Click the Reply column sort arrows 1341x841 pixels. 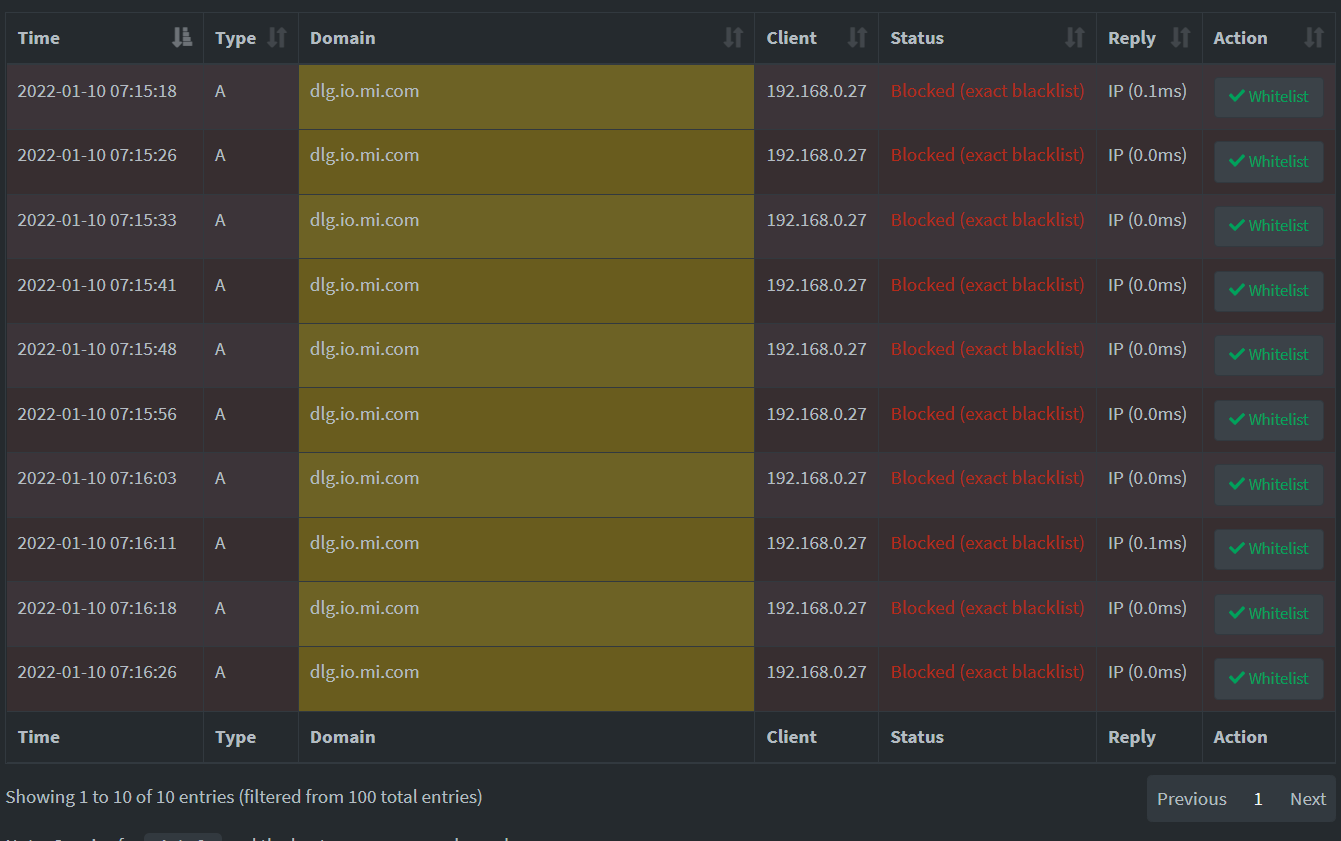[x=1180, y=38]
